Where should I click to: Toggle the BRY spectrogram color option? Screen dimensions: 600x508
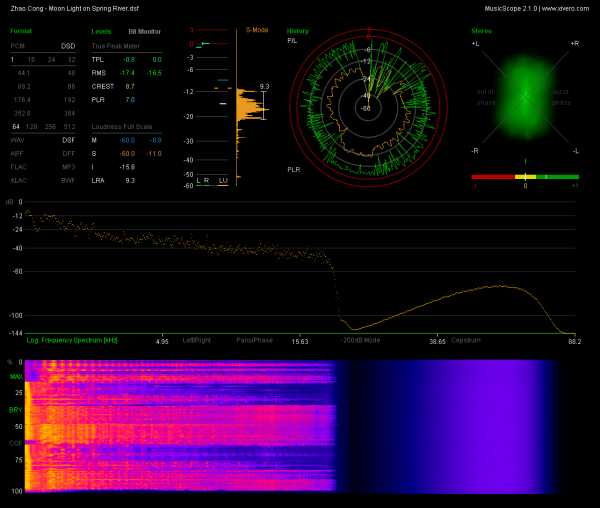(x=15, y=410)
